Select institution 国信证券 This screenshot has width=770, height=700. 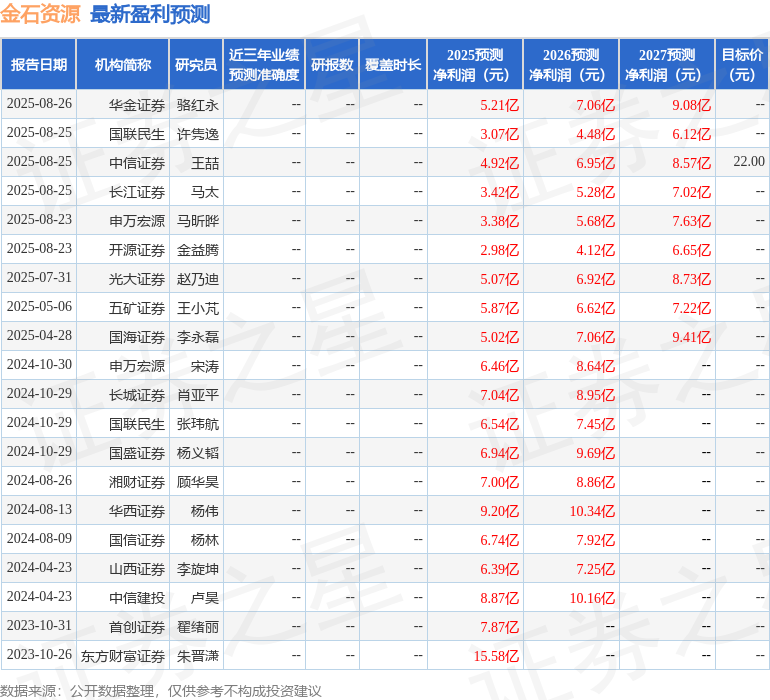click(x=137, y=540)
